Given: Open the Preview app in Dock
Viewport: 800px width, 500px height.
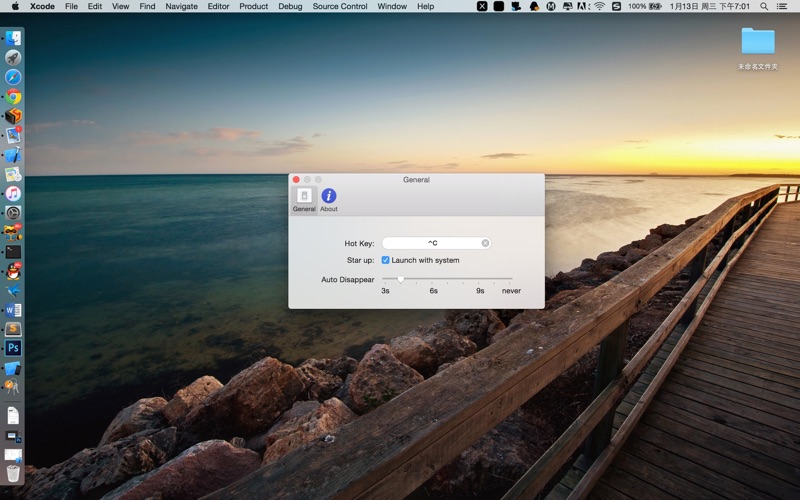Looking at the screenshot, I should tap(13, 135).
